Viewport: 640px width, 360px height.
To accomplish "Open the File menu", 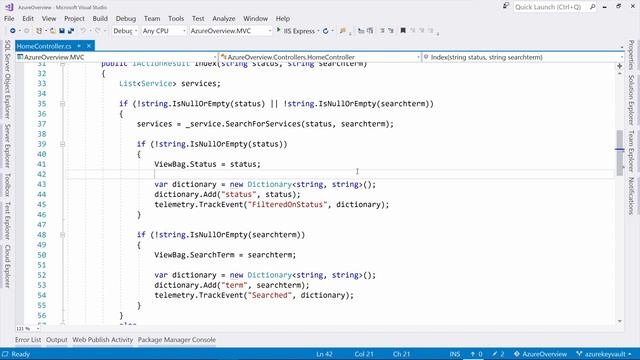I will (x=9, y=18).
